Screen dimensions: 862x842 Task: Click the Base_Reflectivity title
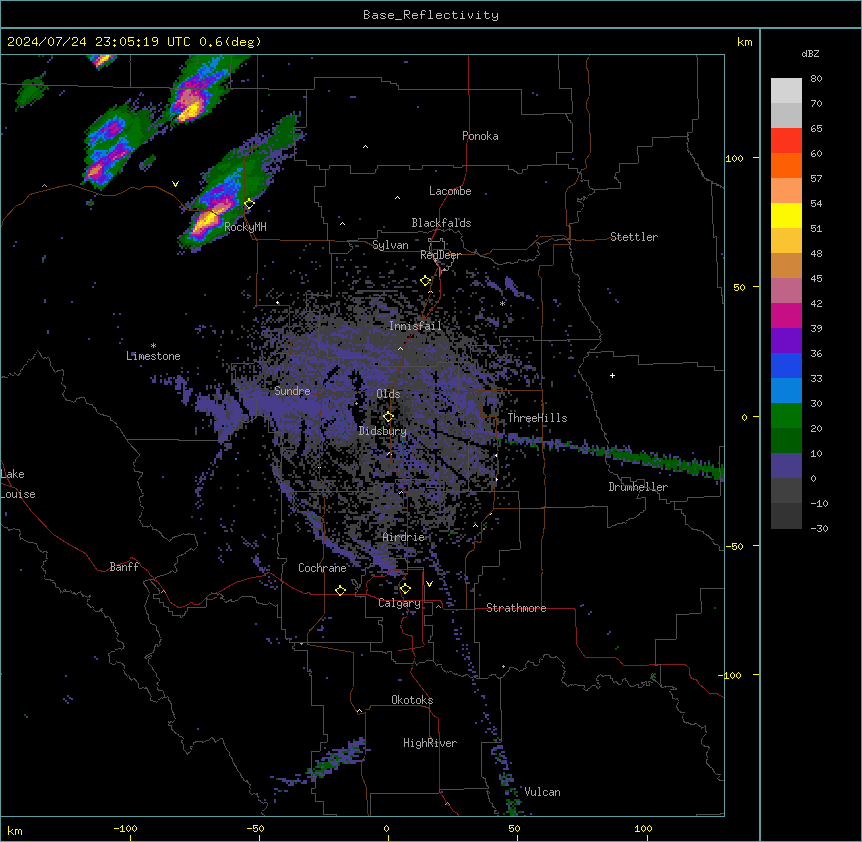431,15
